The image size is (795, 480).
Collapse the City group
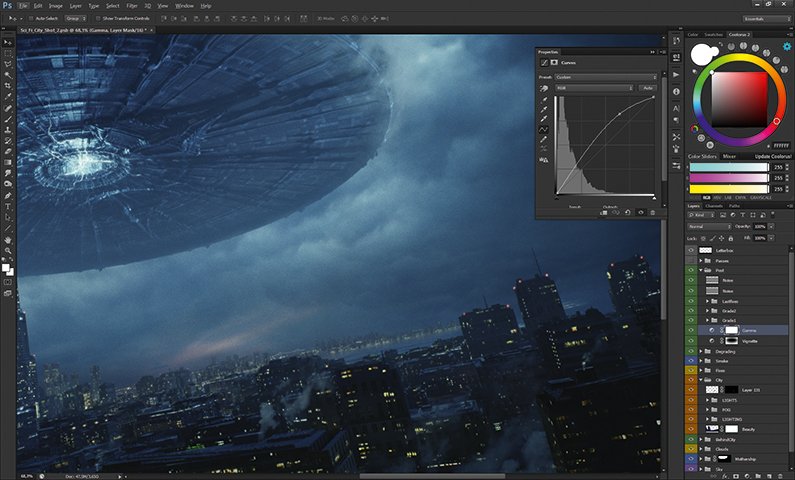click(701, 380)
